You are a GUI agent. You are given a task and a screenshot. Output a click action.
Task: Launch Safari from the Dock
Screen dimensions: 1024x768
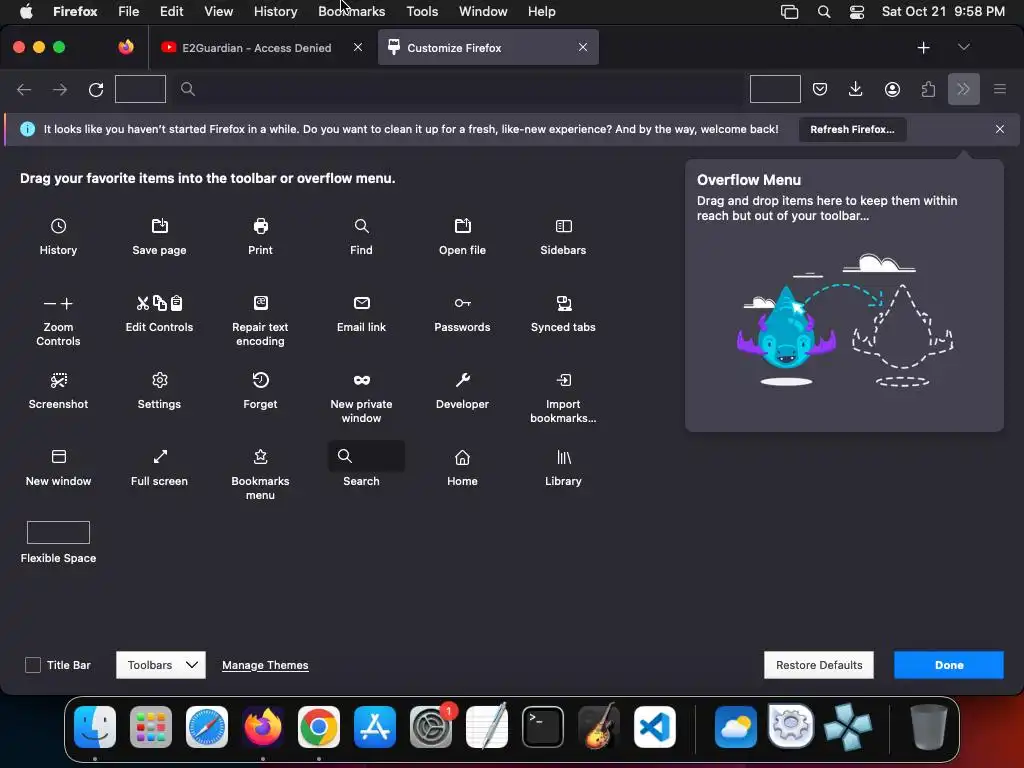(x=207, y=727)
